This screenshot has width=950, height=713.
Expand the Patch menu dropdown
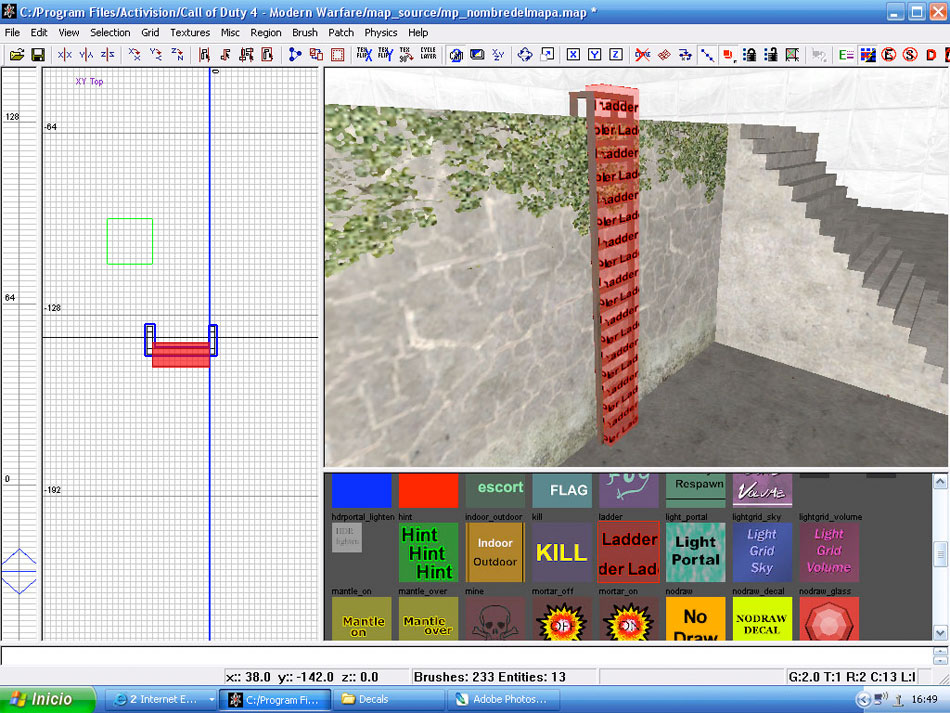pos(341,32)
